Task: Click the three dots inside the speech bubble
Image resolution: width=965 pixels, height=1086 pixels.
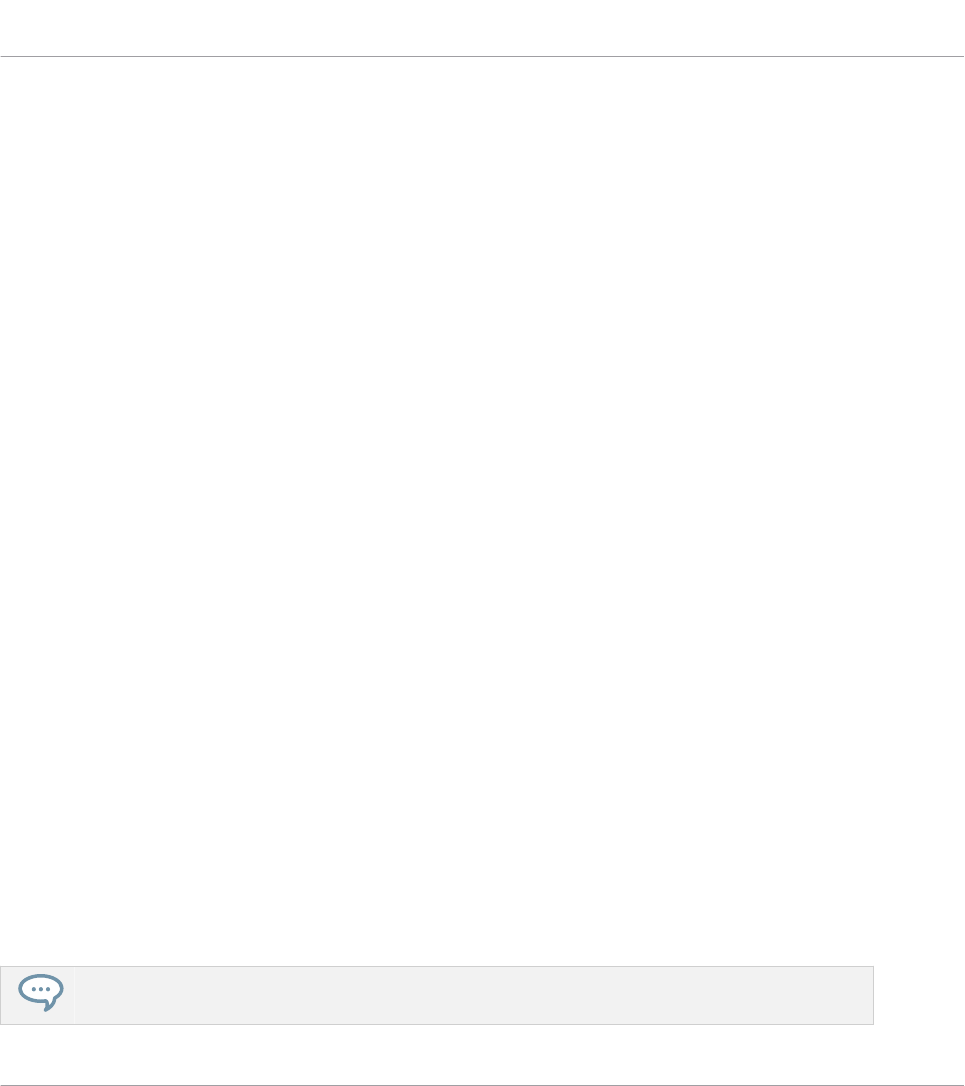Action: [x=41, y=989]
